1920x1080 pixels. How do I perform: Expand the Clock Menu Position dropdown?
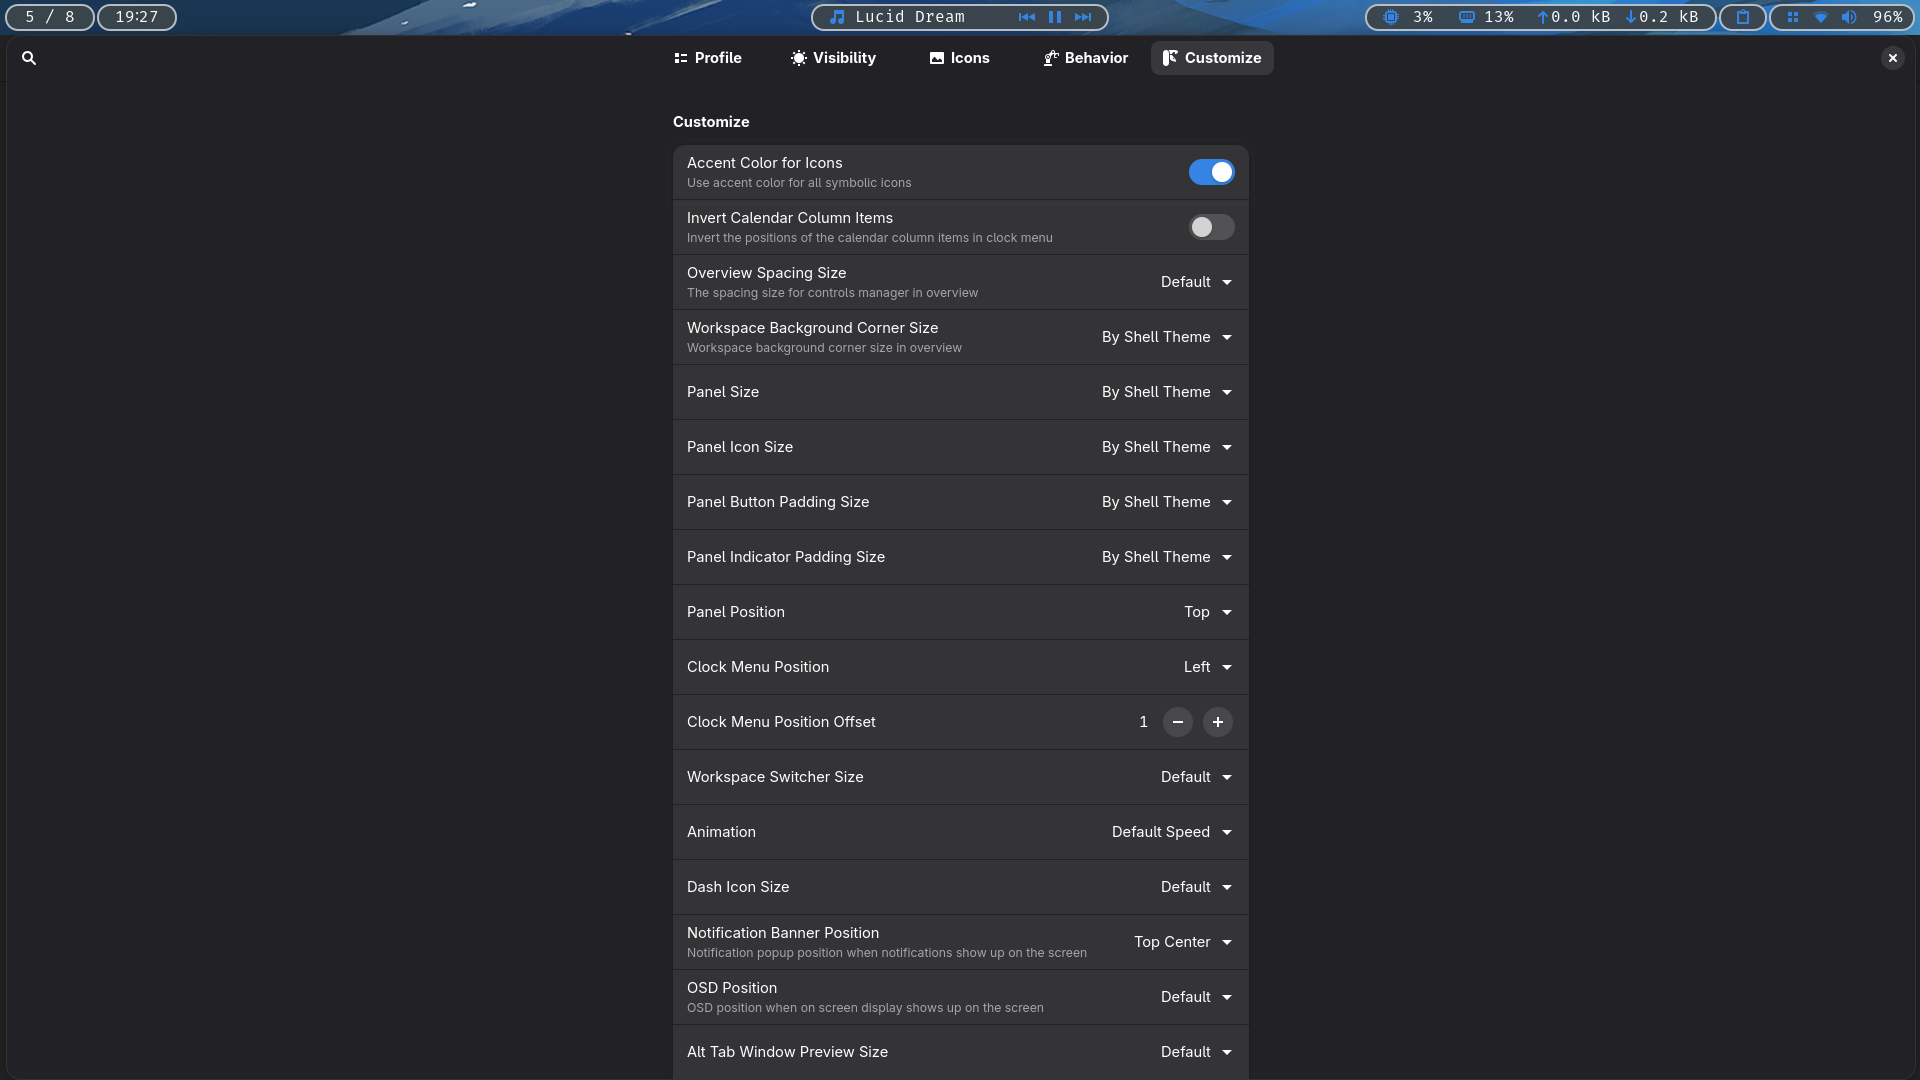1207,667
